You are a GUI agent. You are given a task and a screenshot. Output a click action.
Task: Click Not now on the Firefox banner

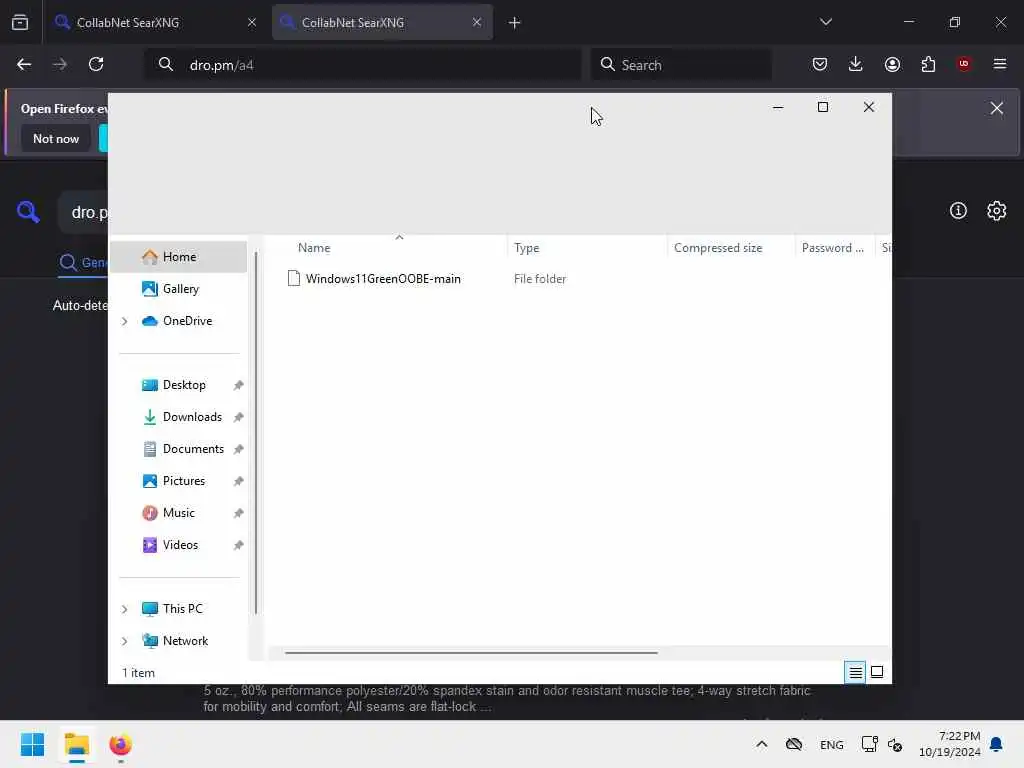pos(56,138)
